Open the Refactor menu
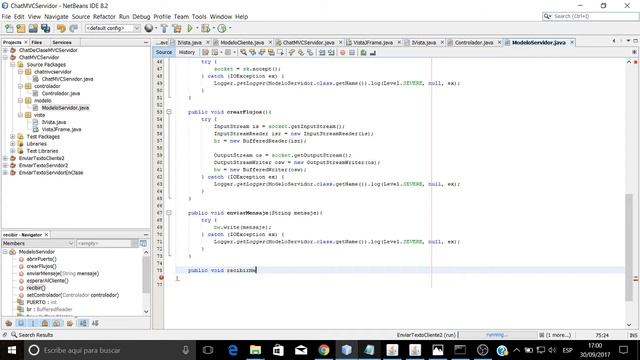 tap(104, 17)
